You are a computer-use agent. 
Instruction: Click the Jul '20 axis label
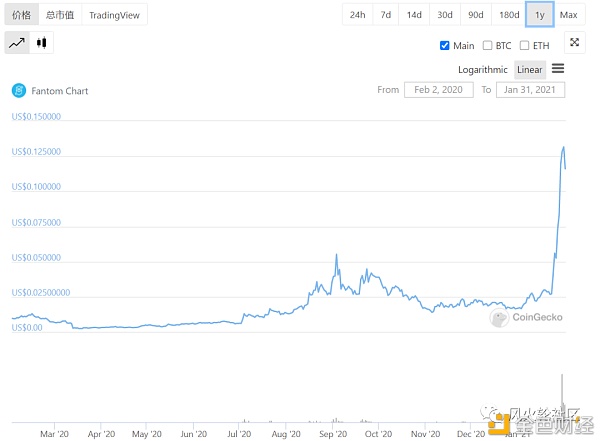(x=239, y=434)
